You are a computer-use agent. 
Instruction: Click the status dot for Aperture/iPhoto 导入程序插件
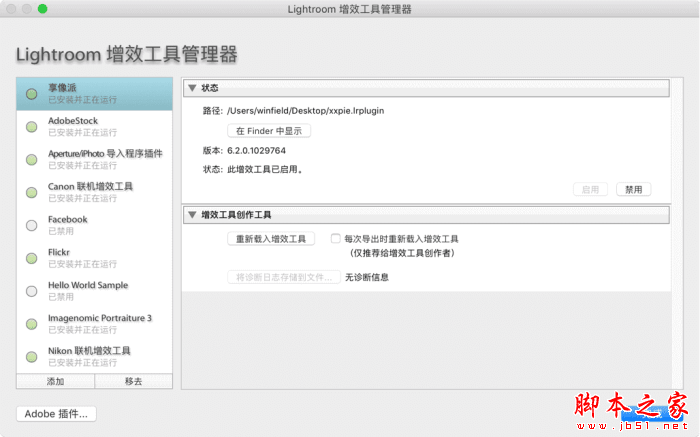[x=32, y=159]
